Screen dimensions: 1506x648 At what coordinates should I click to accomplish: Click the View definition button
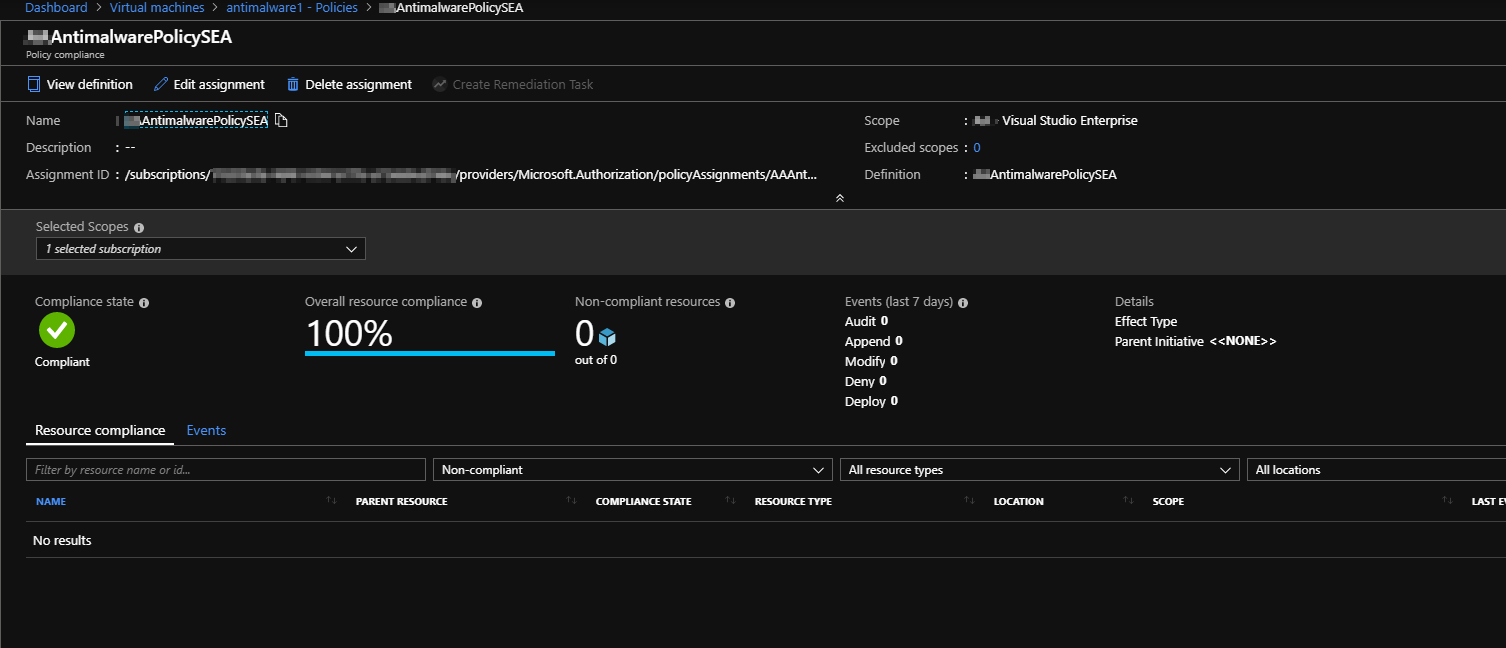click(80, 84)
